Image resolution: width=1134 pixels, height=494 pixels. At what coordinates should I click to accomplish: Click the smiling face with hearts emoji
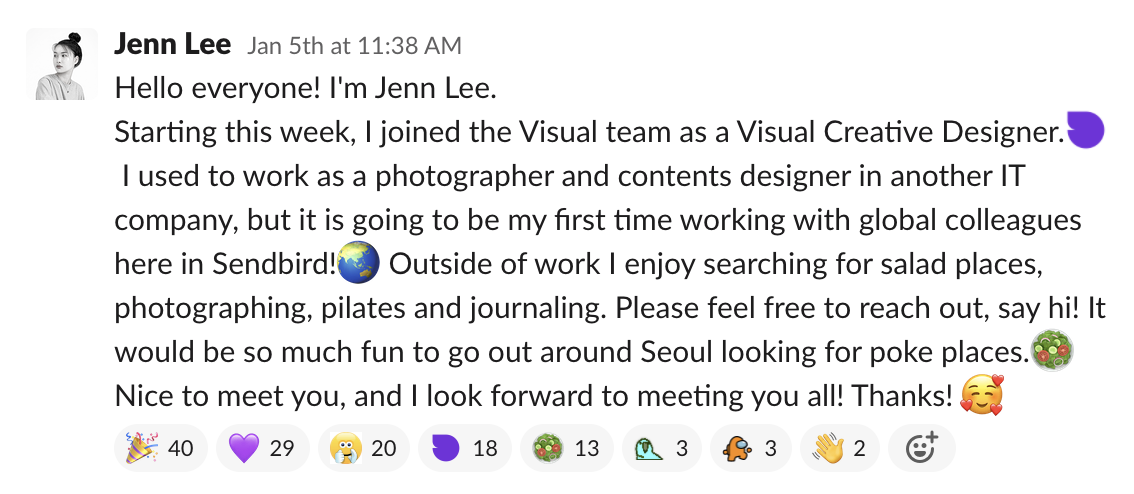(x=980, y=396)
